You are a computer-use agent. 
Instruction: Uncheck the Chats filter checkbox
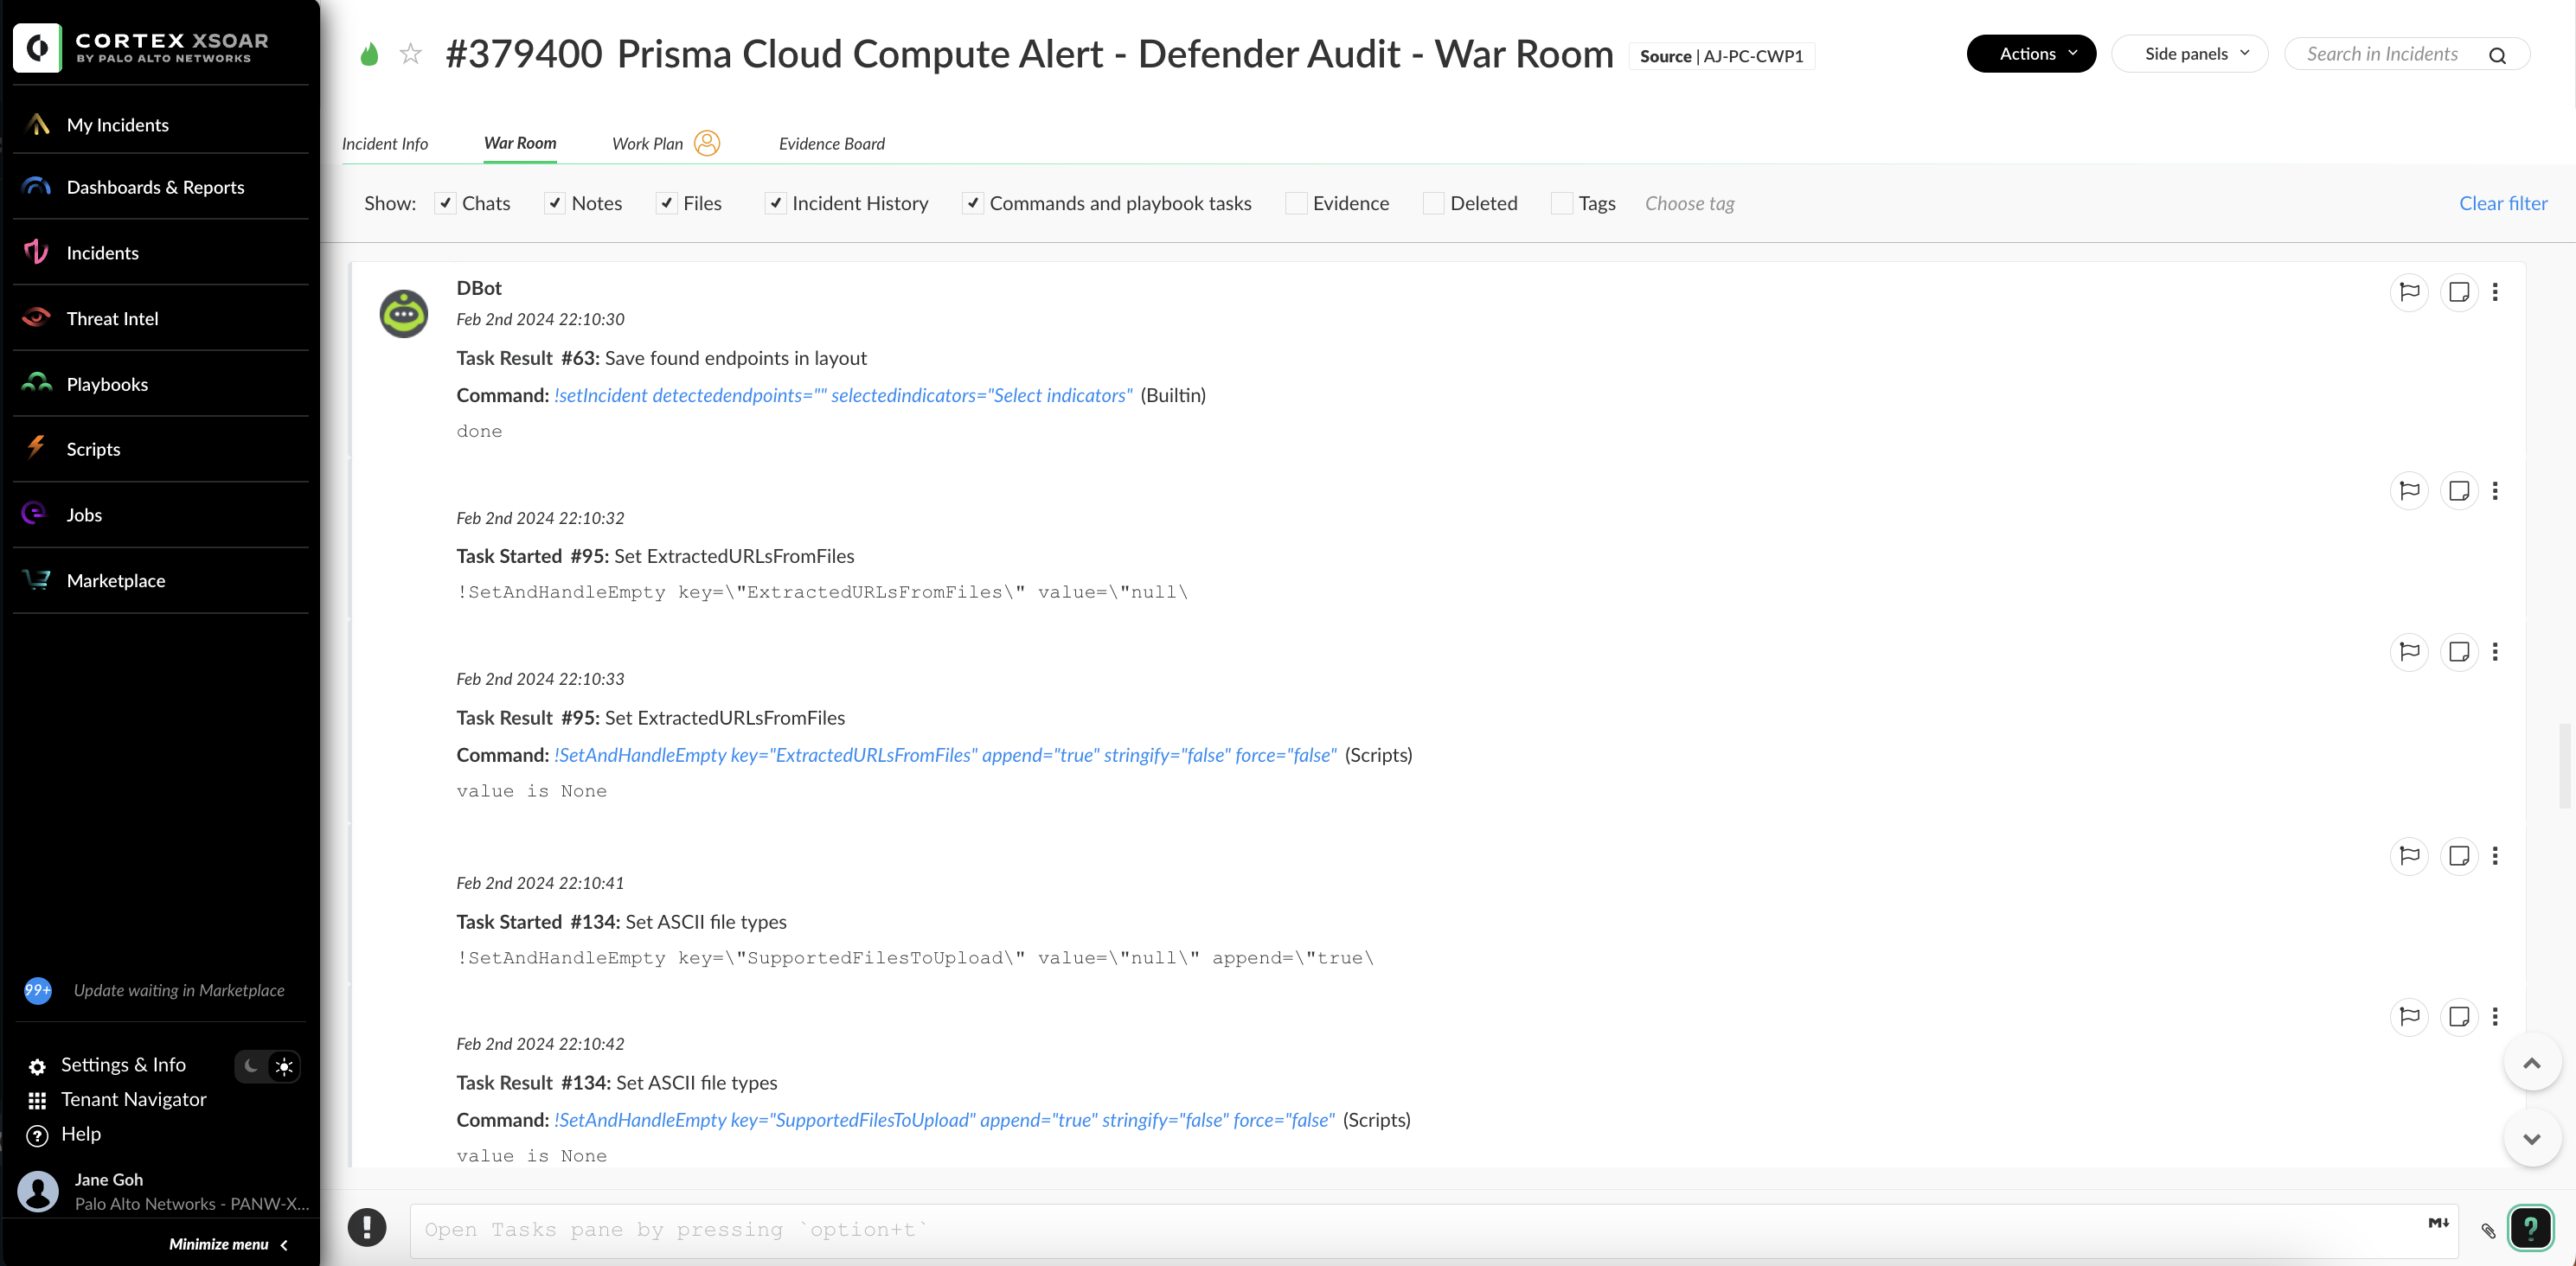(x=446, y=203)
